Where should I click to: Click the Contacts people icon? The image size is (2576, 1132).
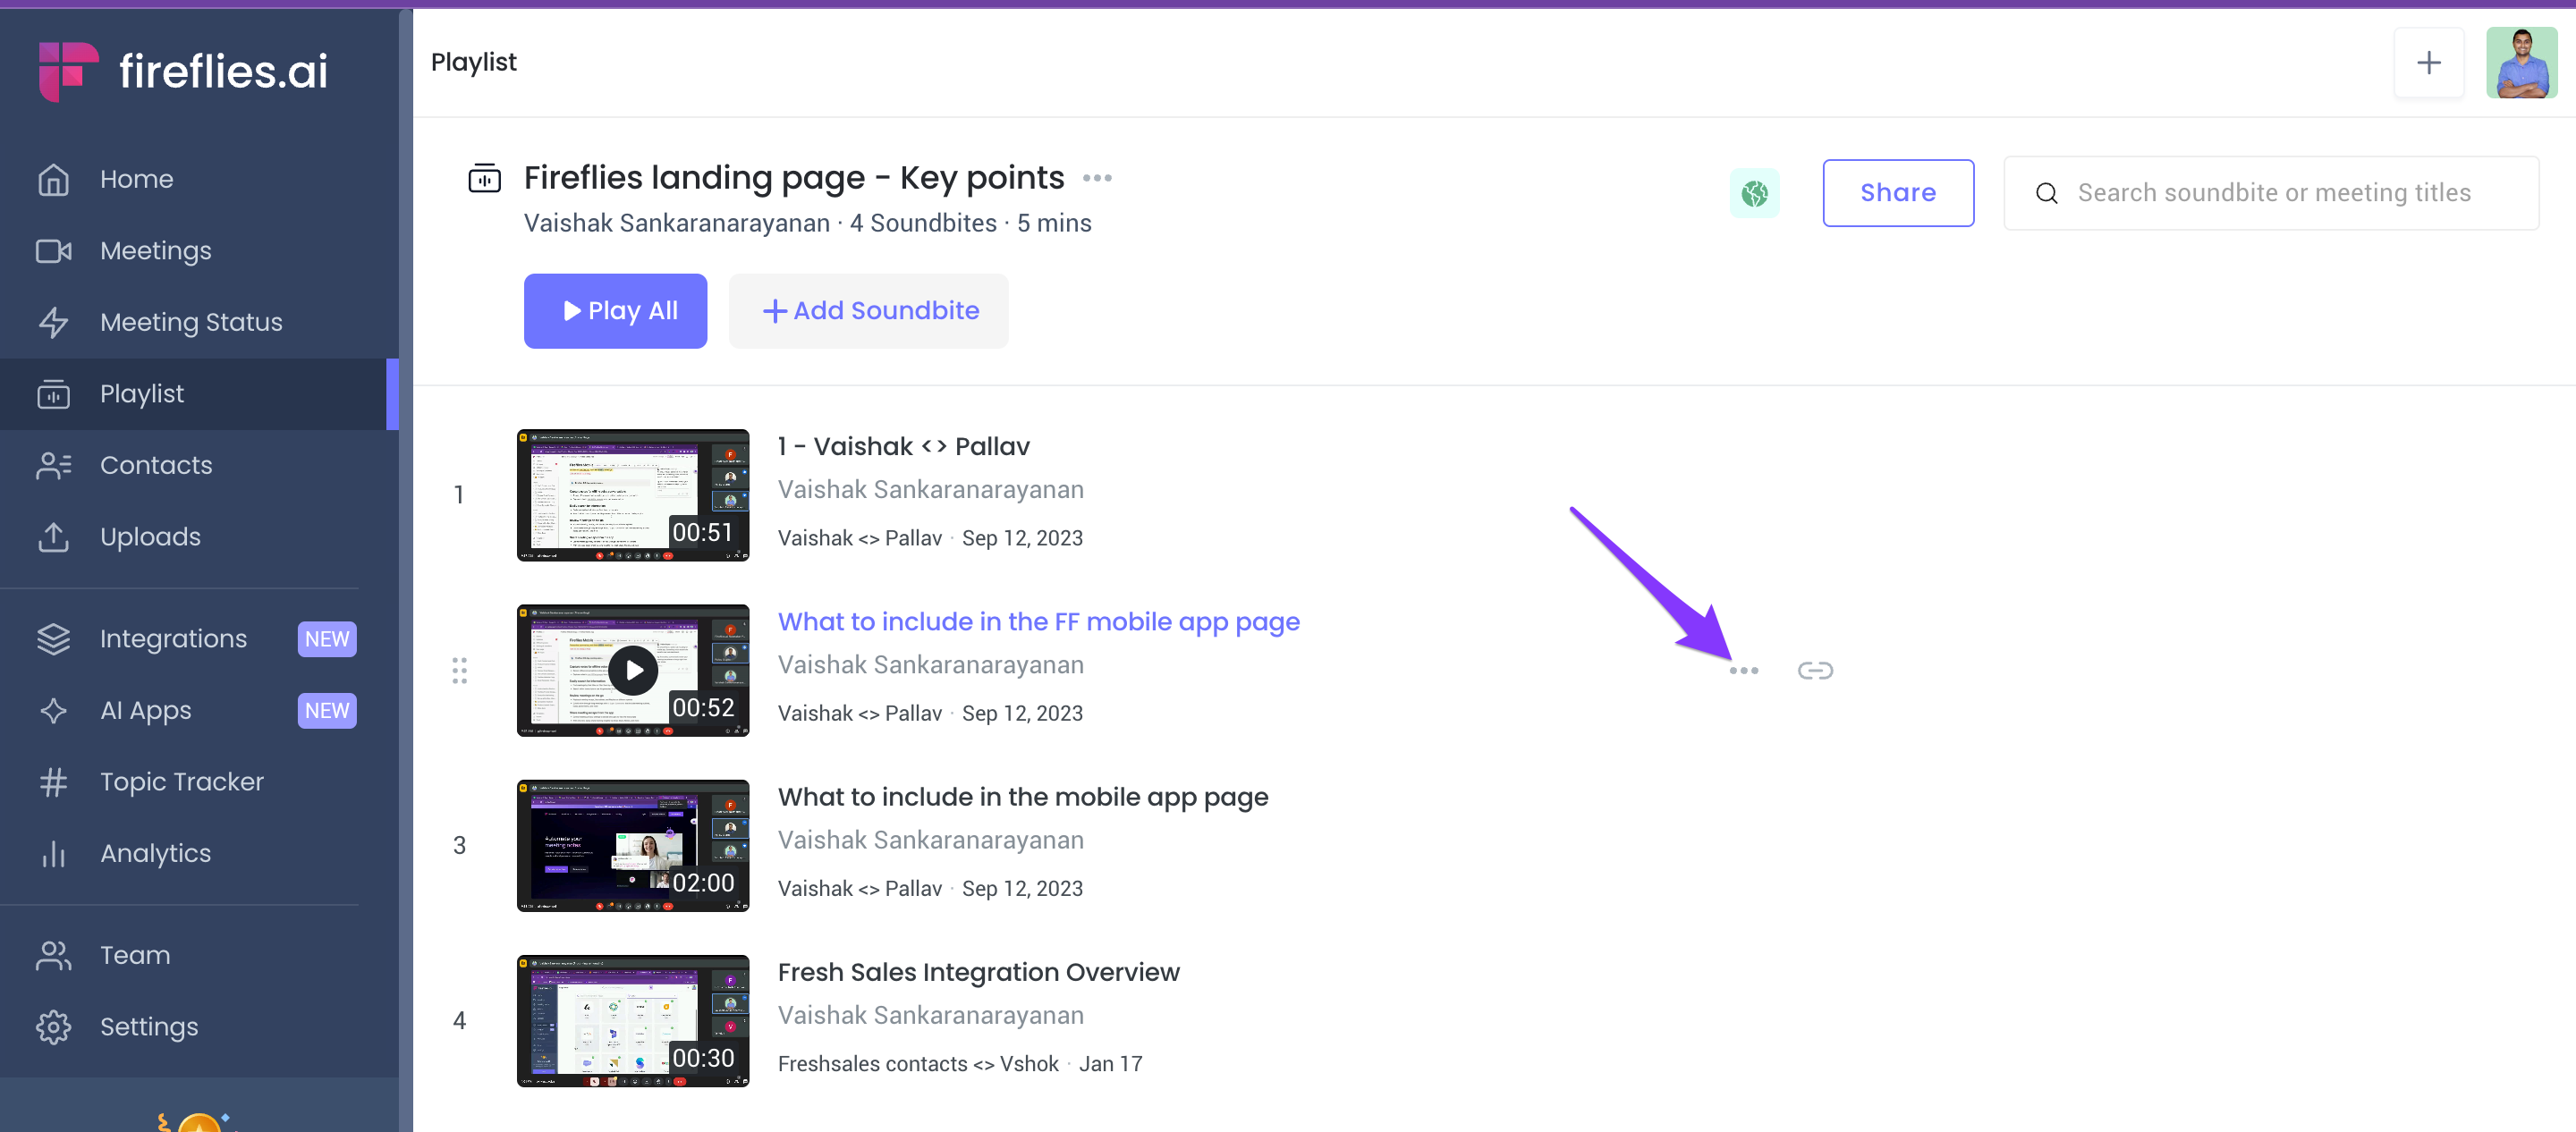[x=54, y=465]
